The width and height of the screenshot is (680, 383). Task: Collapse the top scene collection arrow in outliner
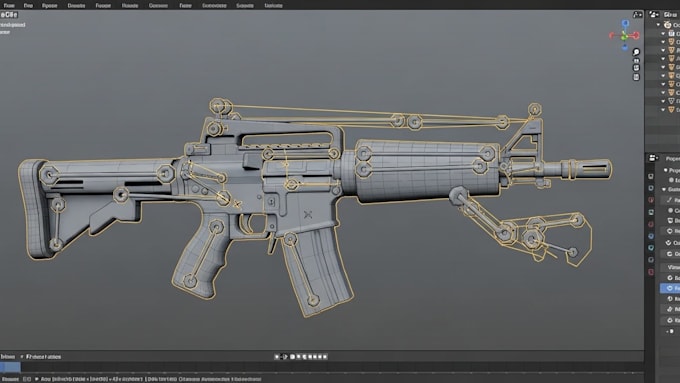[658, 25]
